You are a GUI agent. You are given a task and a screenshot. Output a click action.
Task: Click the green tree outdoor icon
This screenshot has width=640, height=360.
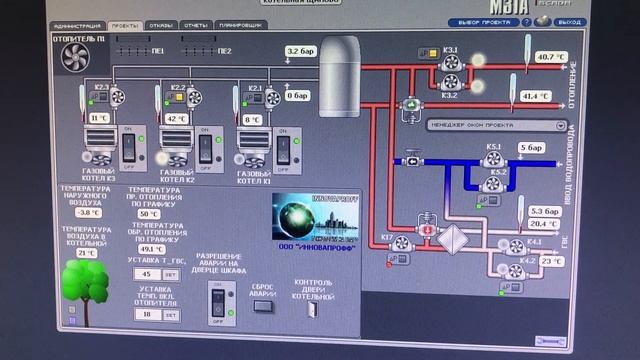coord(85,292)
